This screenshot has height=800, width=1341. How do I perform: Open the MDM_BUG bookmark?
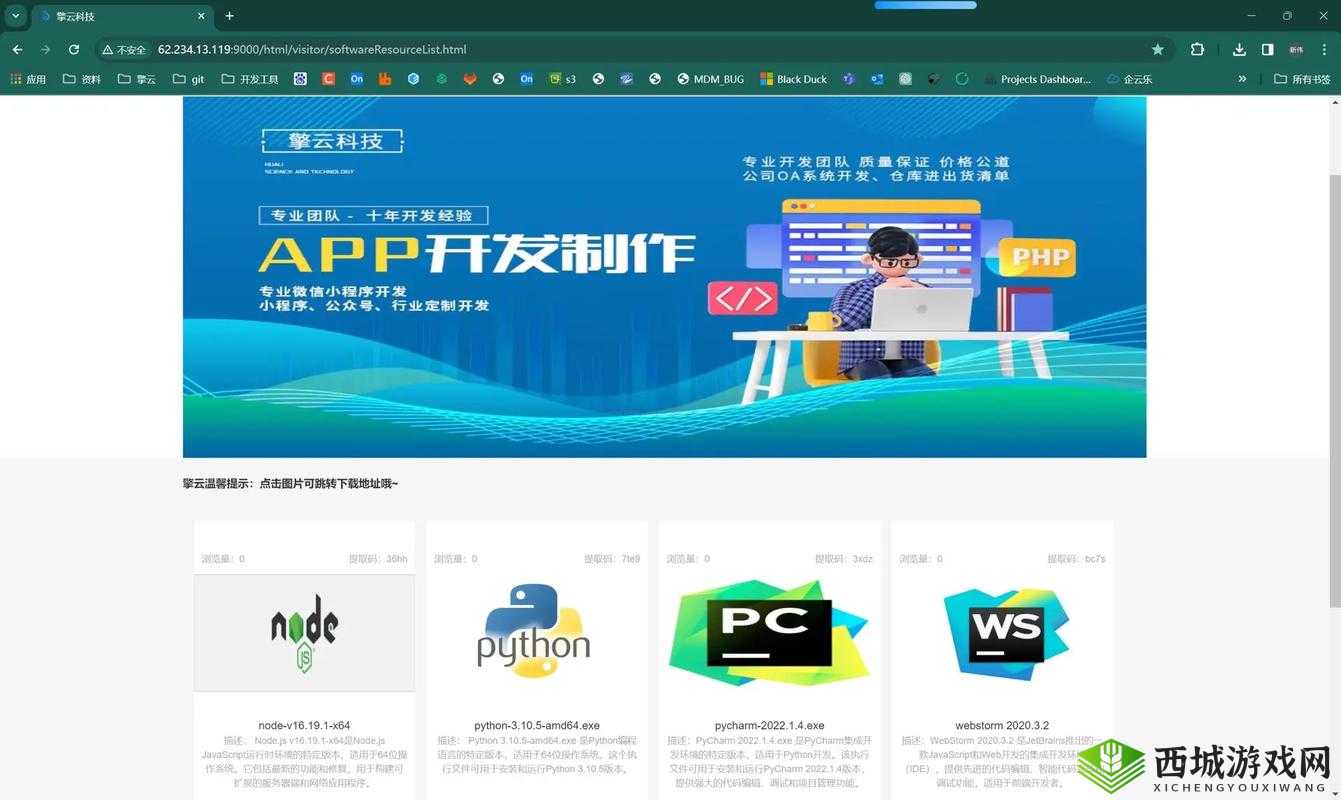coord(711,79)
